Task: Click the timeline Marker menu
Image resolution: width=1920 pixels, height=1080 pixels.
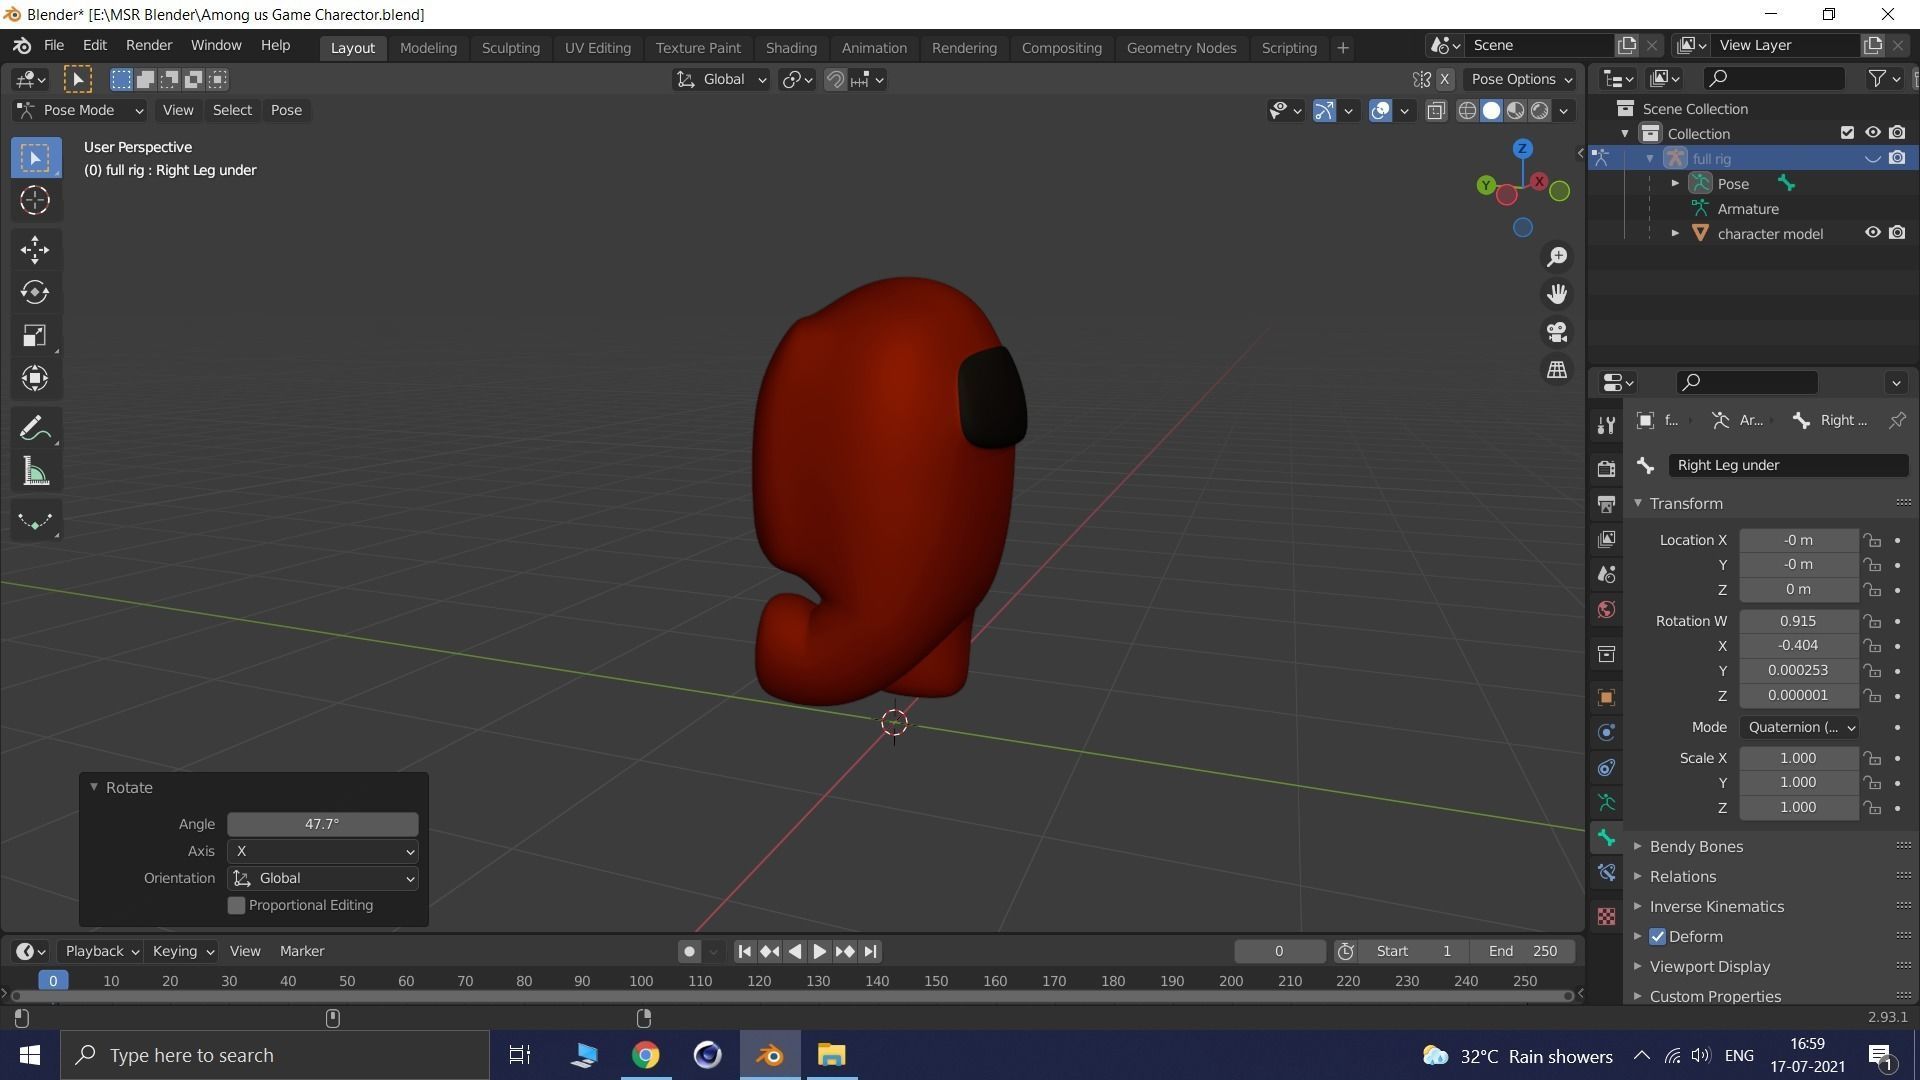Action: pos(302,951)
